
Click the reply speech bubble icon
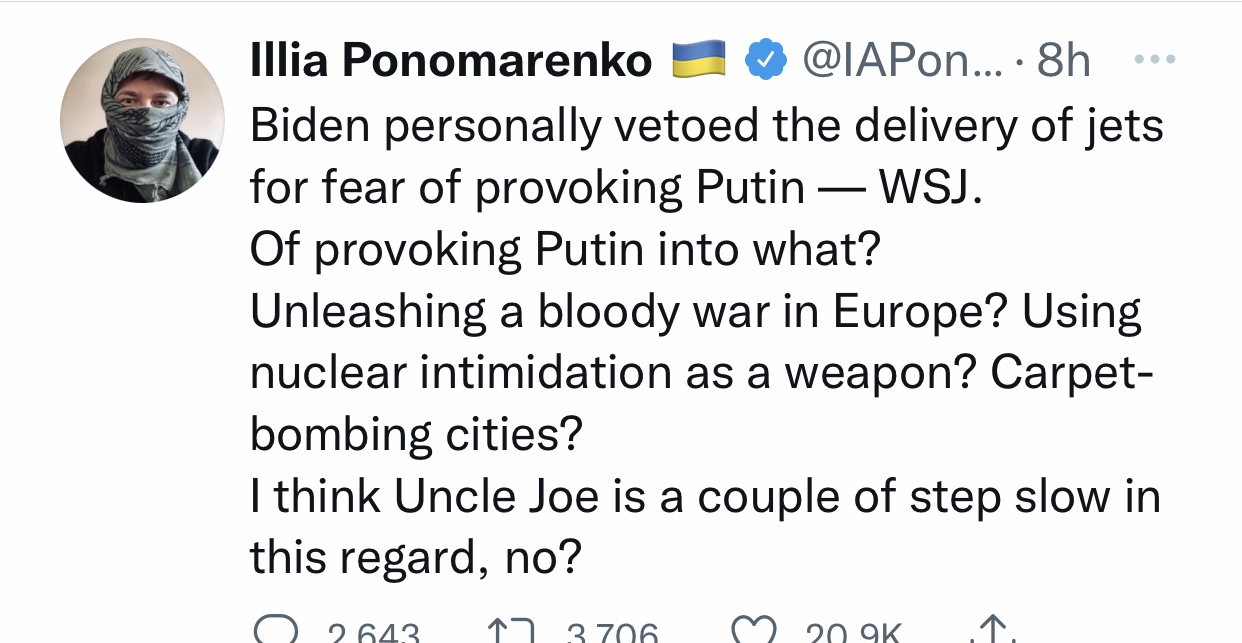[x=273, y=631]
